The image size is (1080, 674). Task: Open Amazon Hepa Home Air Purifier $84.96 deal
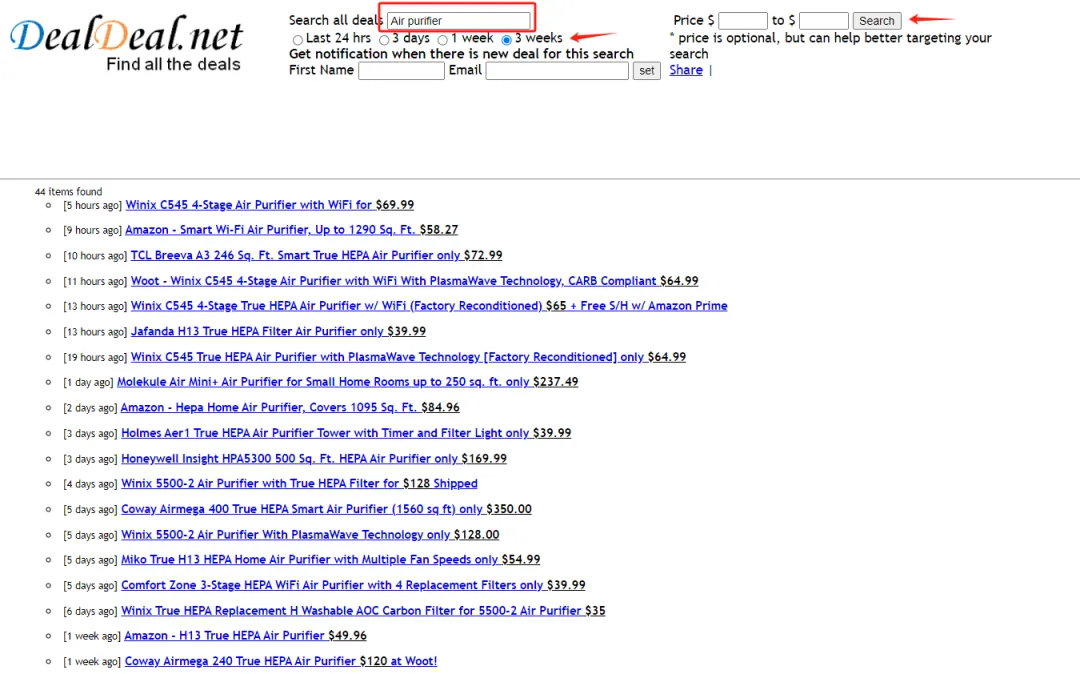[x=290, y=408]
